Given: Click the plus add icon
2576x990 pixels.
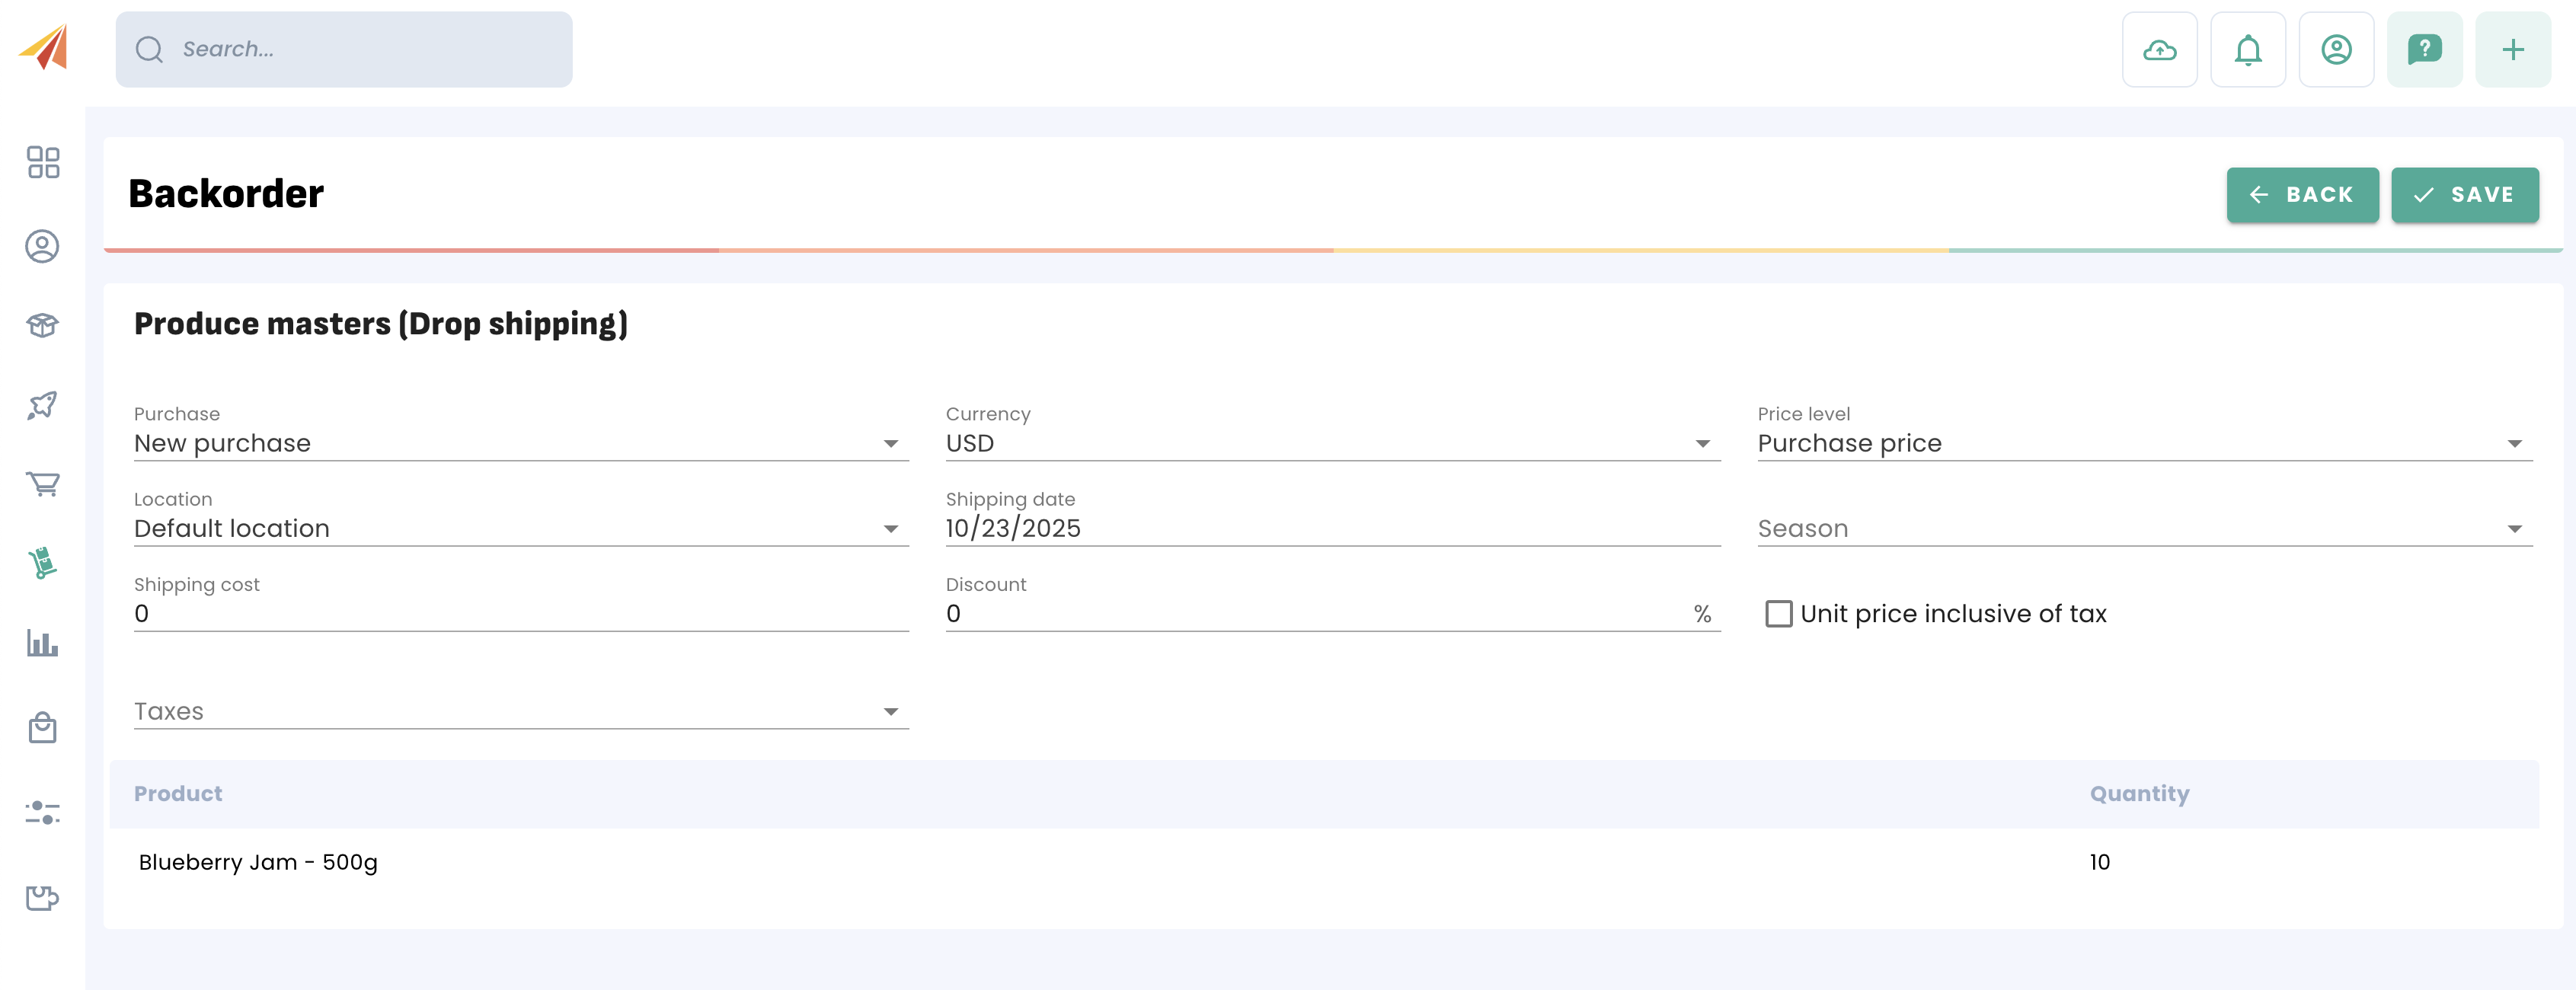Looking at the screenshot, I should (2512, 50).
